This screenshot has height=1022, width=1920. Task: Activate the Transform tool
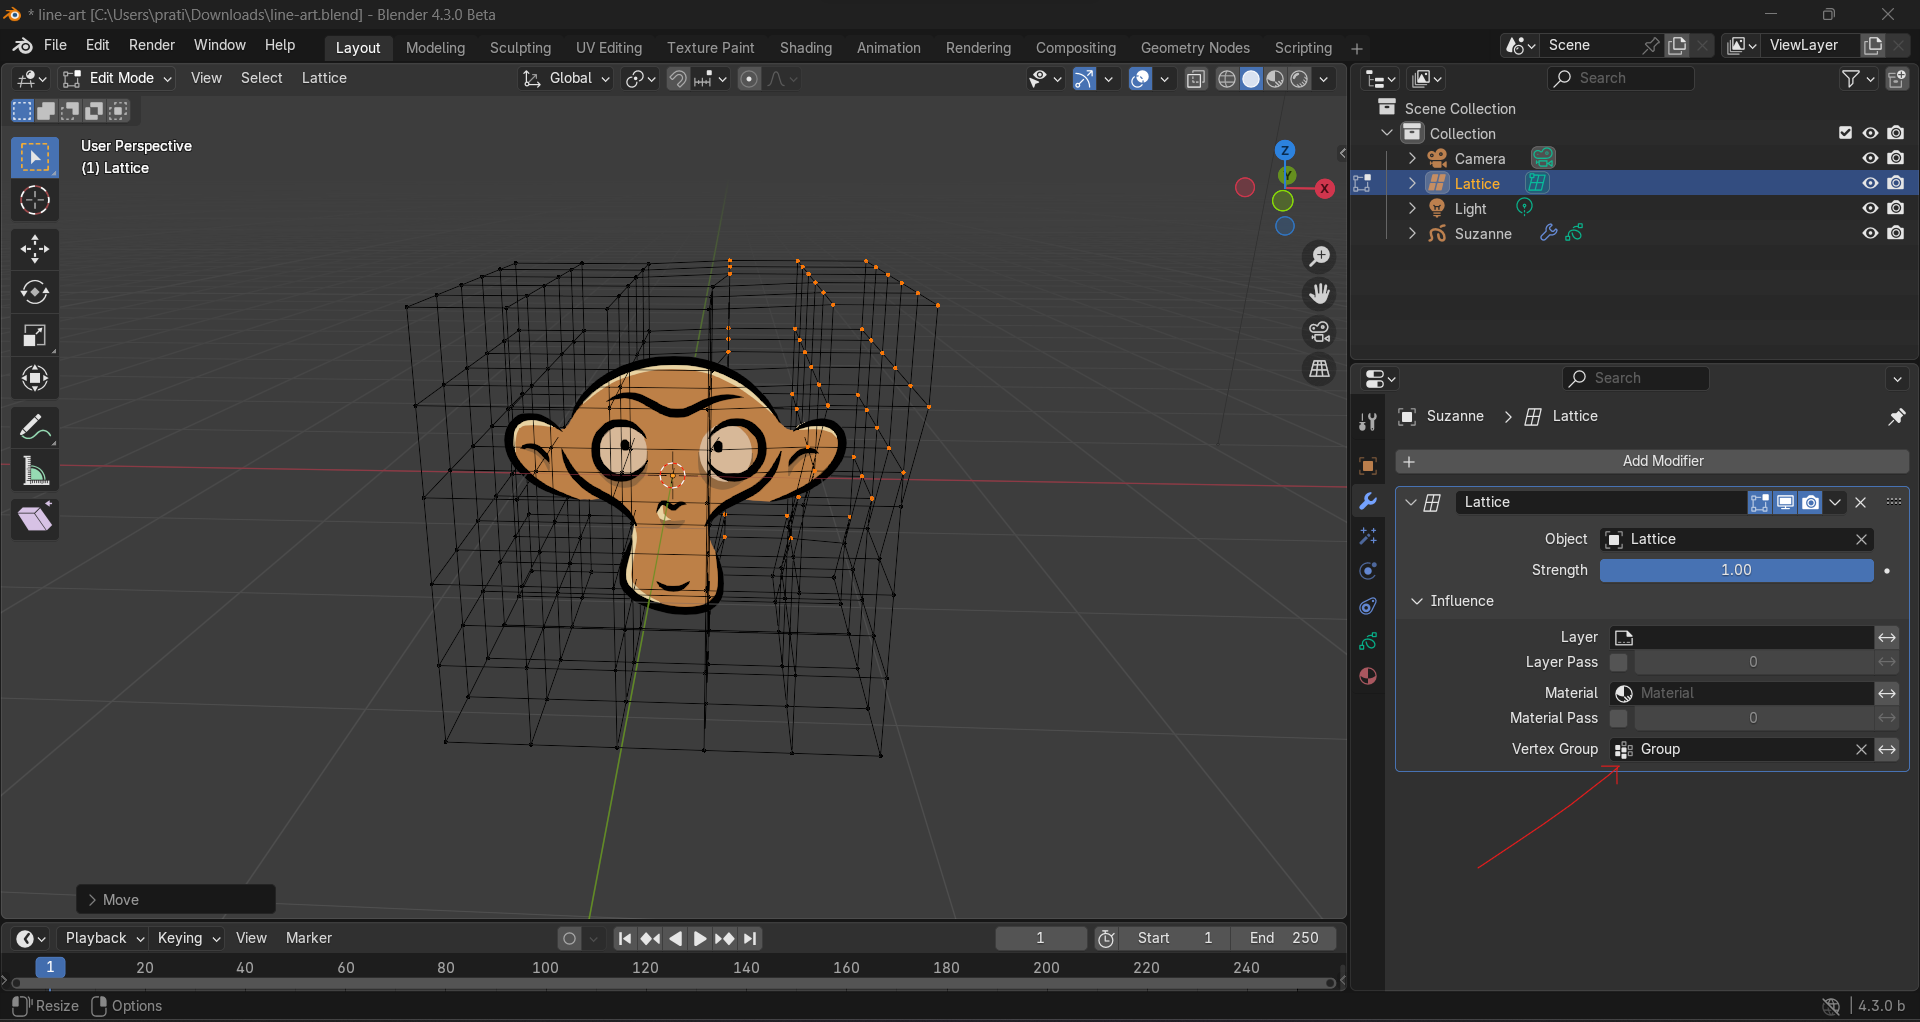click(x=35, y=378)
